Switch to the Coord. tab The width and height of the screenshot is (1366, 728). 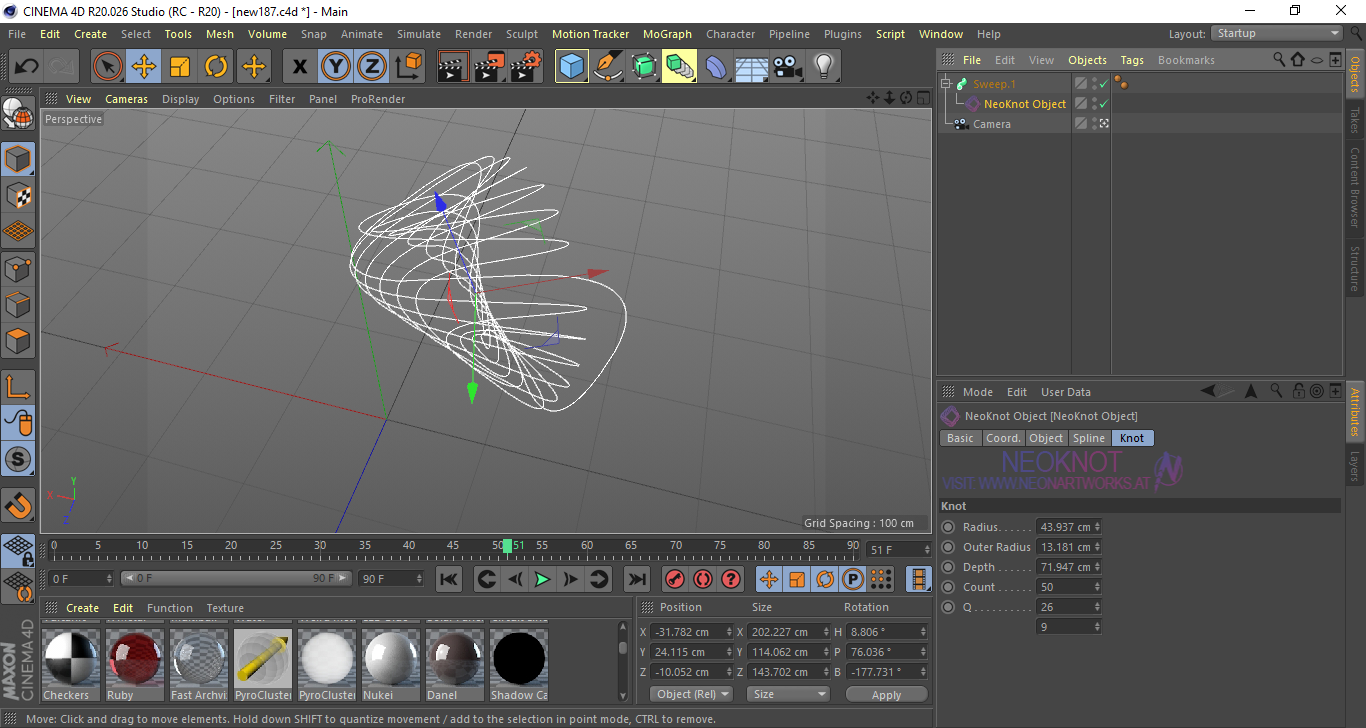(1003, 438)
